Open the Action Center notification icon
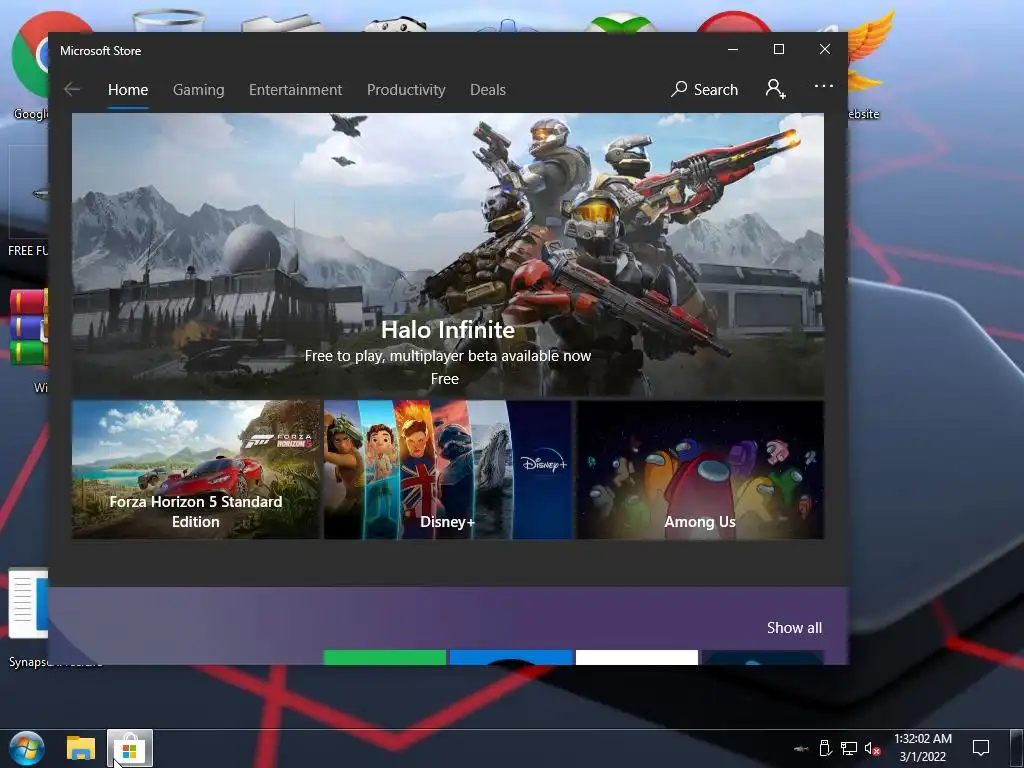Image resolution: width=1024 pixels, height=768 pixels. tap(981, 748)
